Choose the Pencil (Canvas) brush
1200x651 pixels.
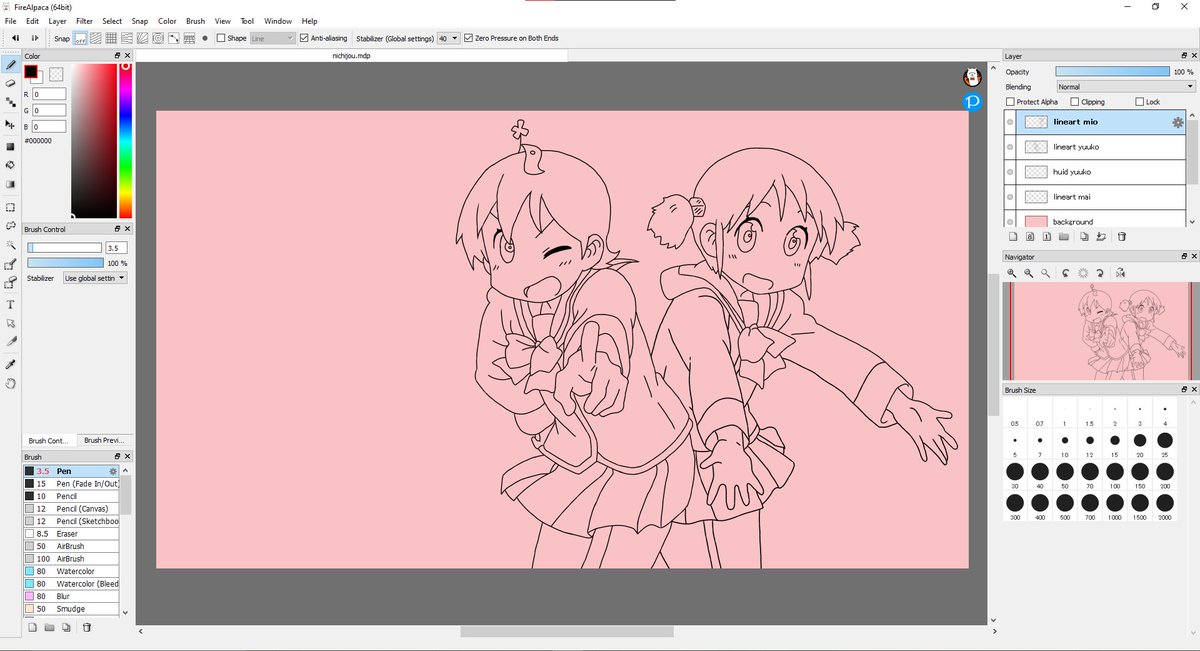click(71, 509)
